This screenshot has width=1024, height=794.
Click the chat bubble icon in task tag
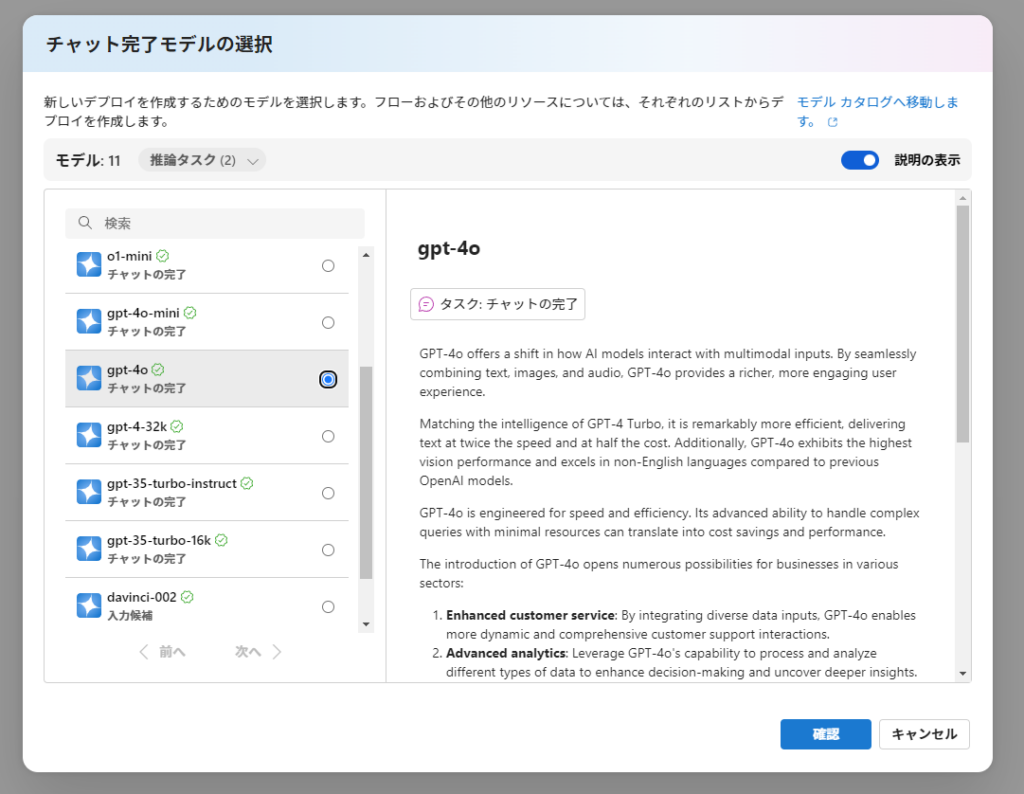[426, 304]
